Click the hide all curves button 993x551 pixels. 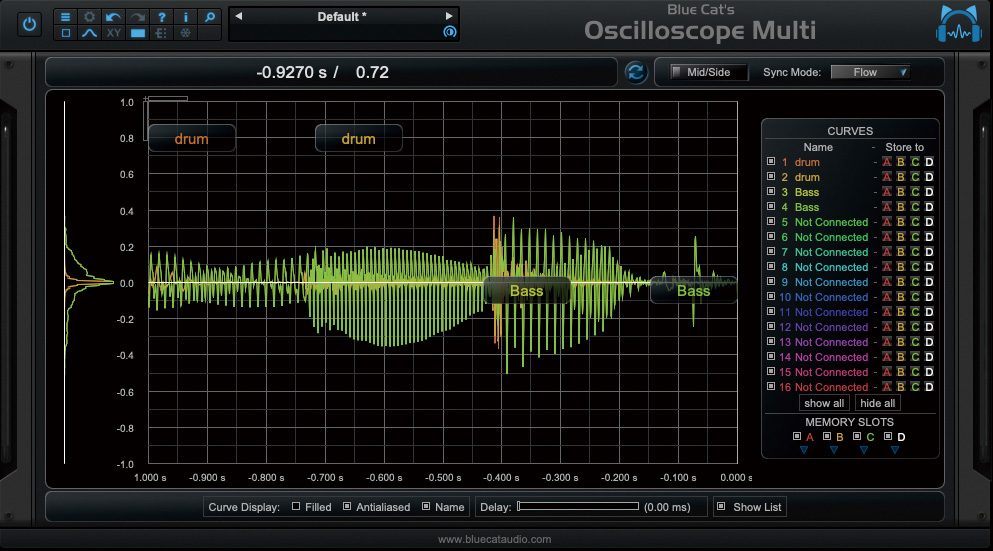[x=878, y=403]
